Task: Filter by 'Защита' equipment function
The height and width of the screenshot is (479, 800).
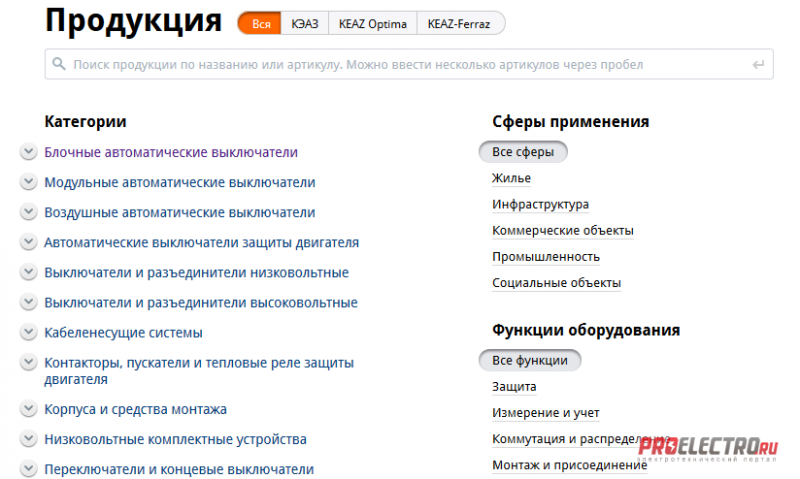Action: [514, 387]
